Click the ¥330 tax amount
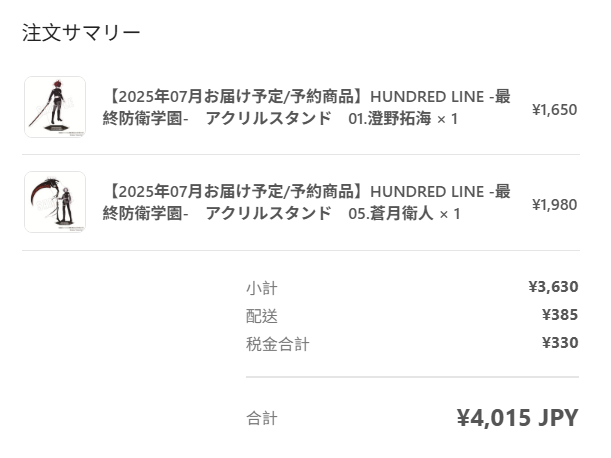 coord(560,343)
